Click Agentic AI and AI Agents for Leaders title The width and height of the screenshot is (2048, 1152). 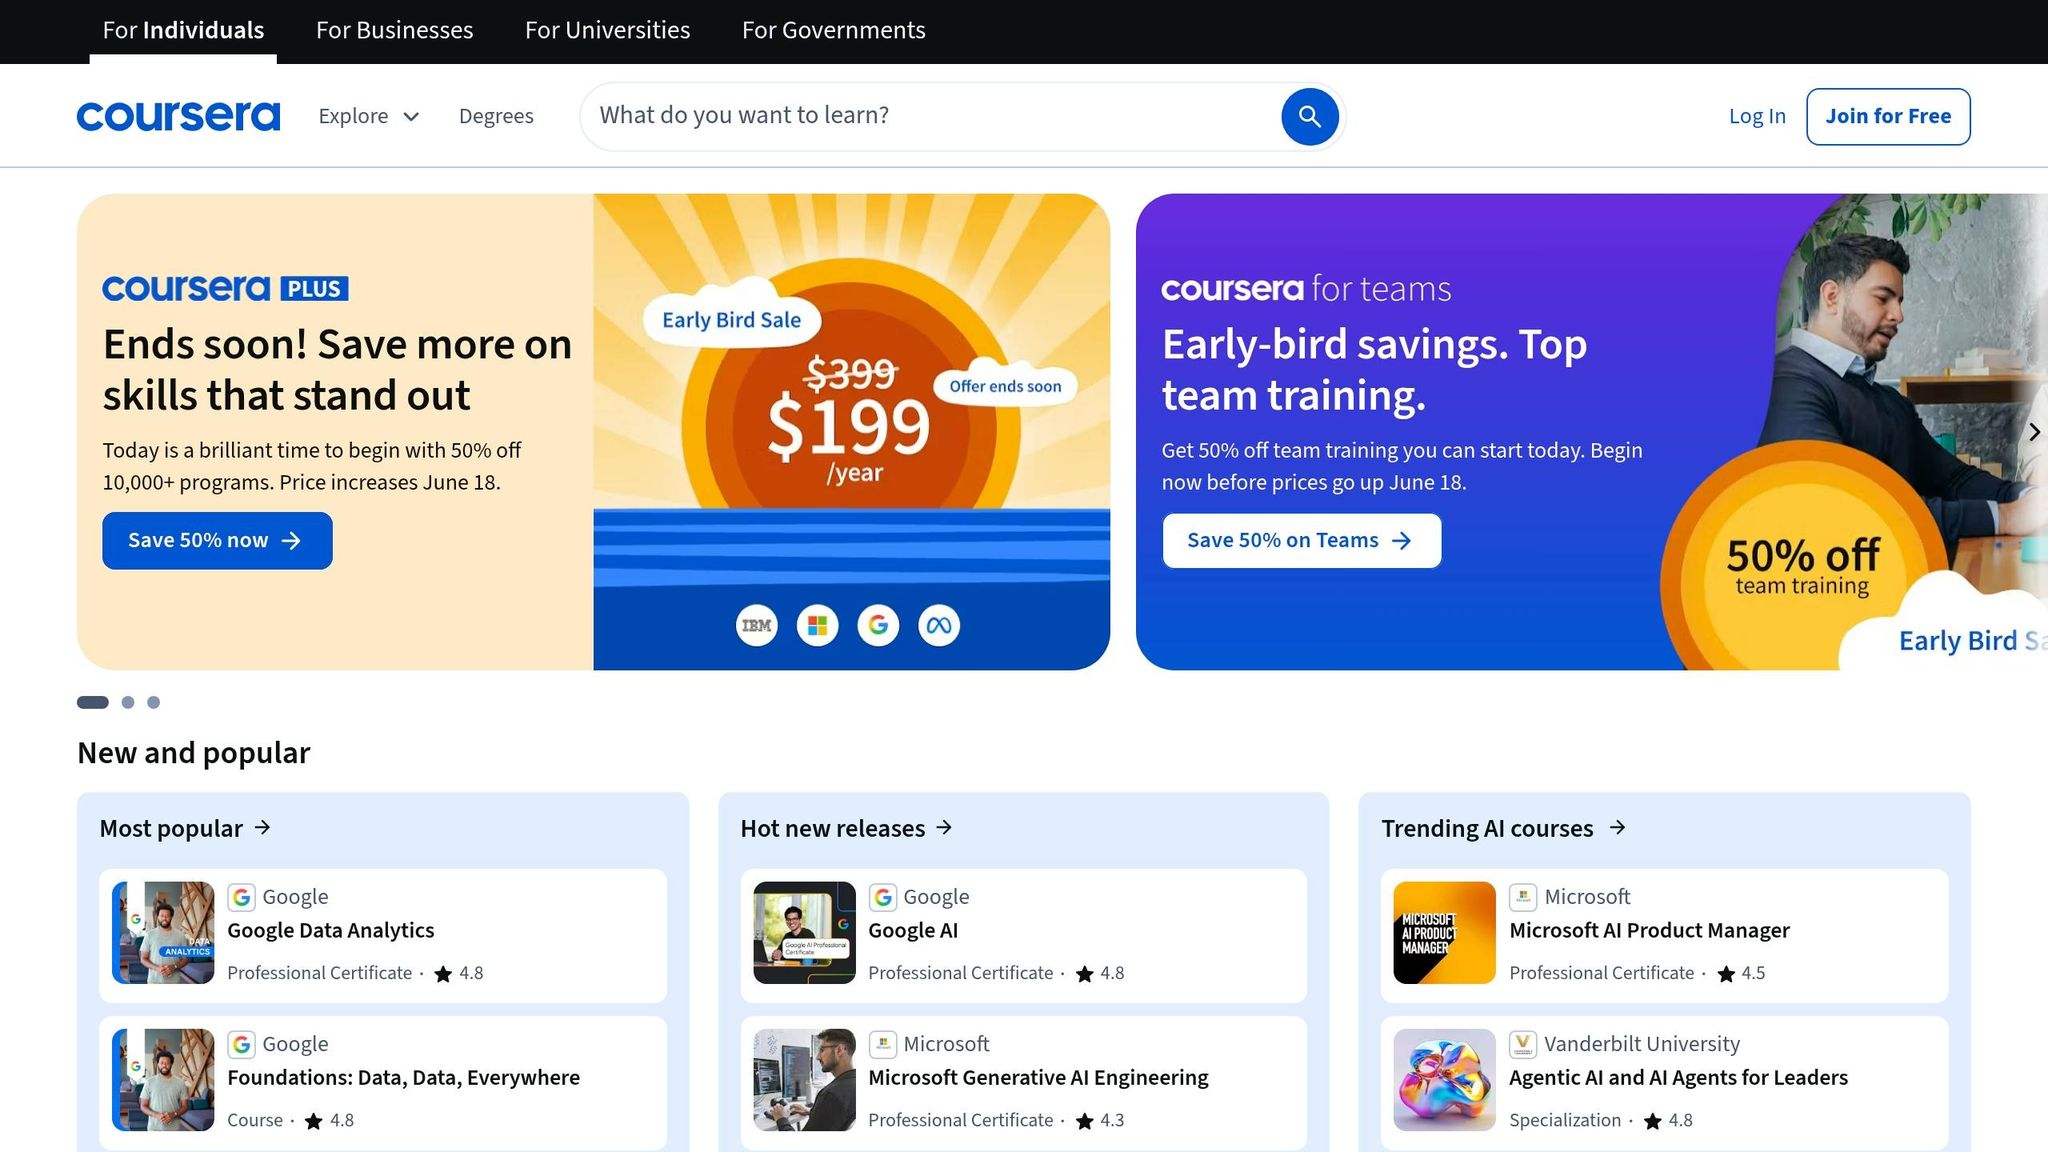pyautogui.click(x=1678, y=1077)
